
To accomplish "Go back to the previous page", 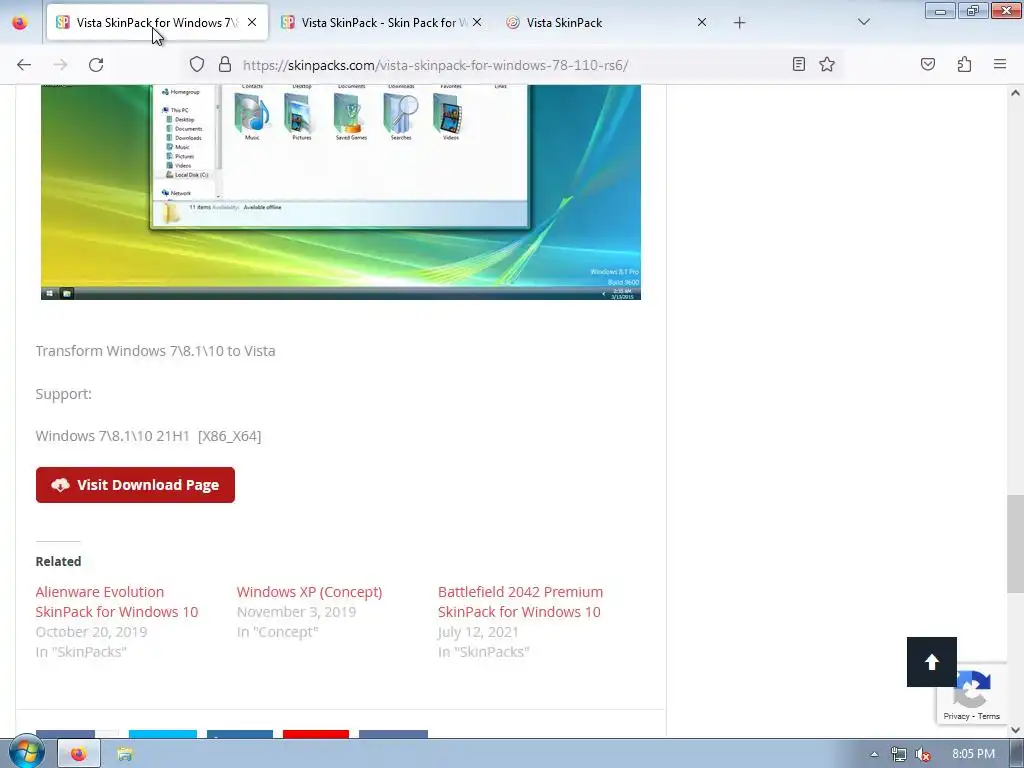I will coord(24,65).
